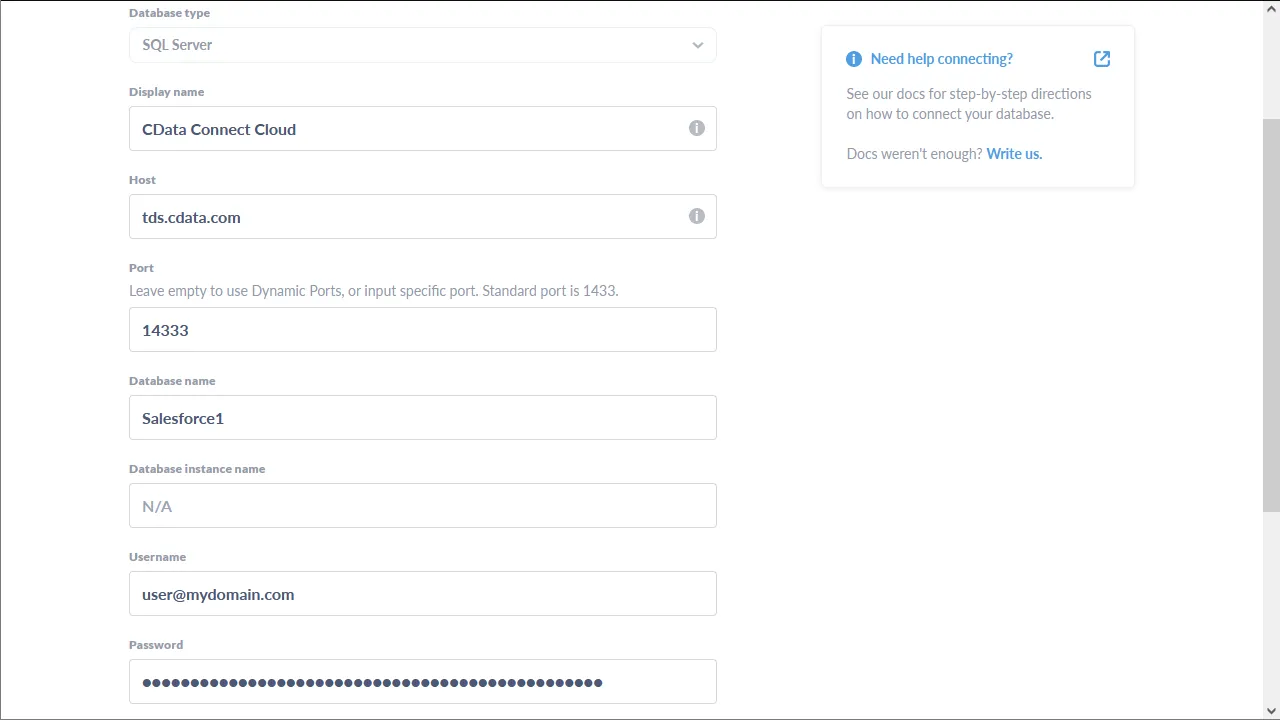The height and width of the screenshot is (720, 1280).
Task: Click the Database name field with Salesforce1
Action: (422, 418)
